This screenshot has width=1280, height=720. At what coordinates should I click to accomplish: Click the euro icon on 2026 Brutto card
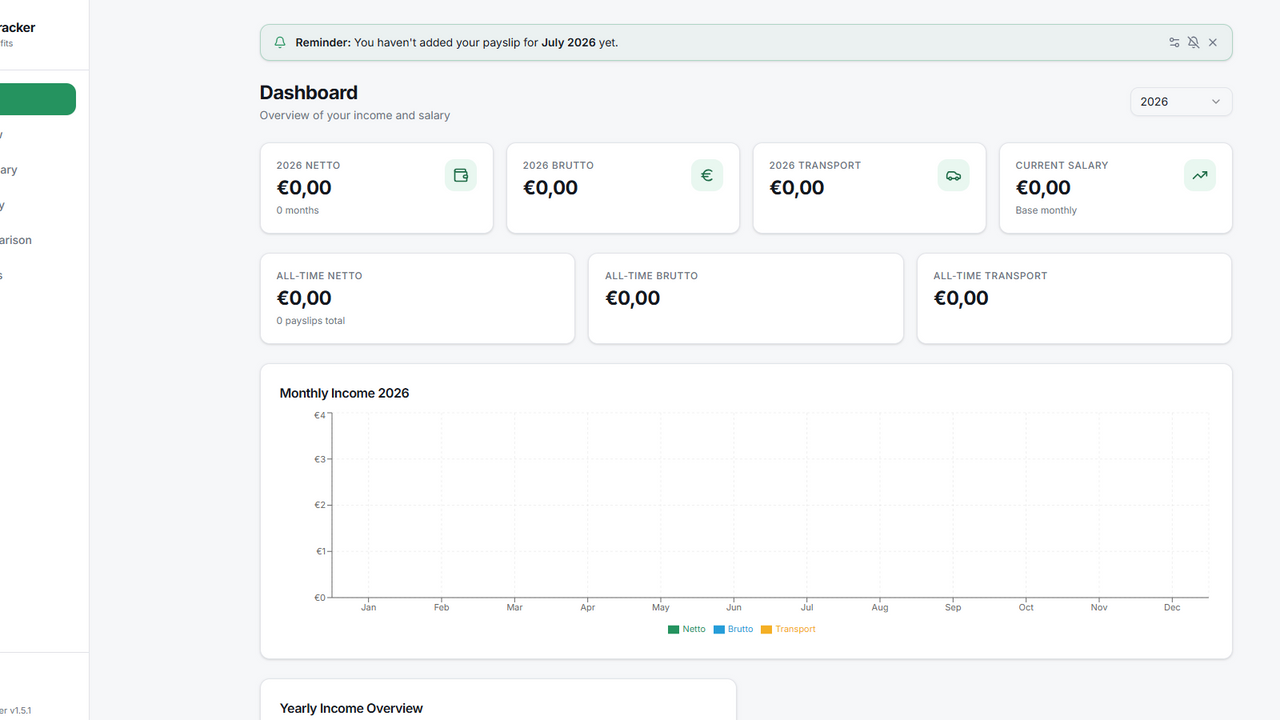coord(707,175)
